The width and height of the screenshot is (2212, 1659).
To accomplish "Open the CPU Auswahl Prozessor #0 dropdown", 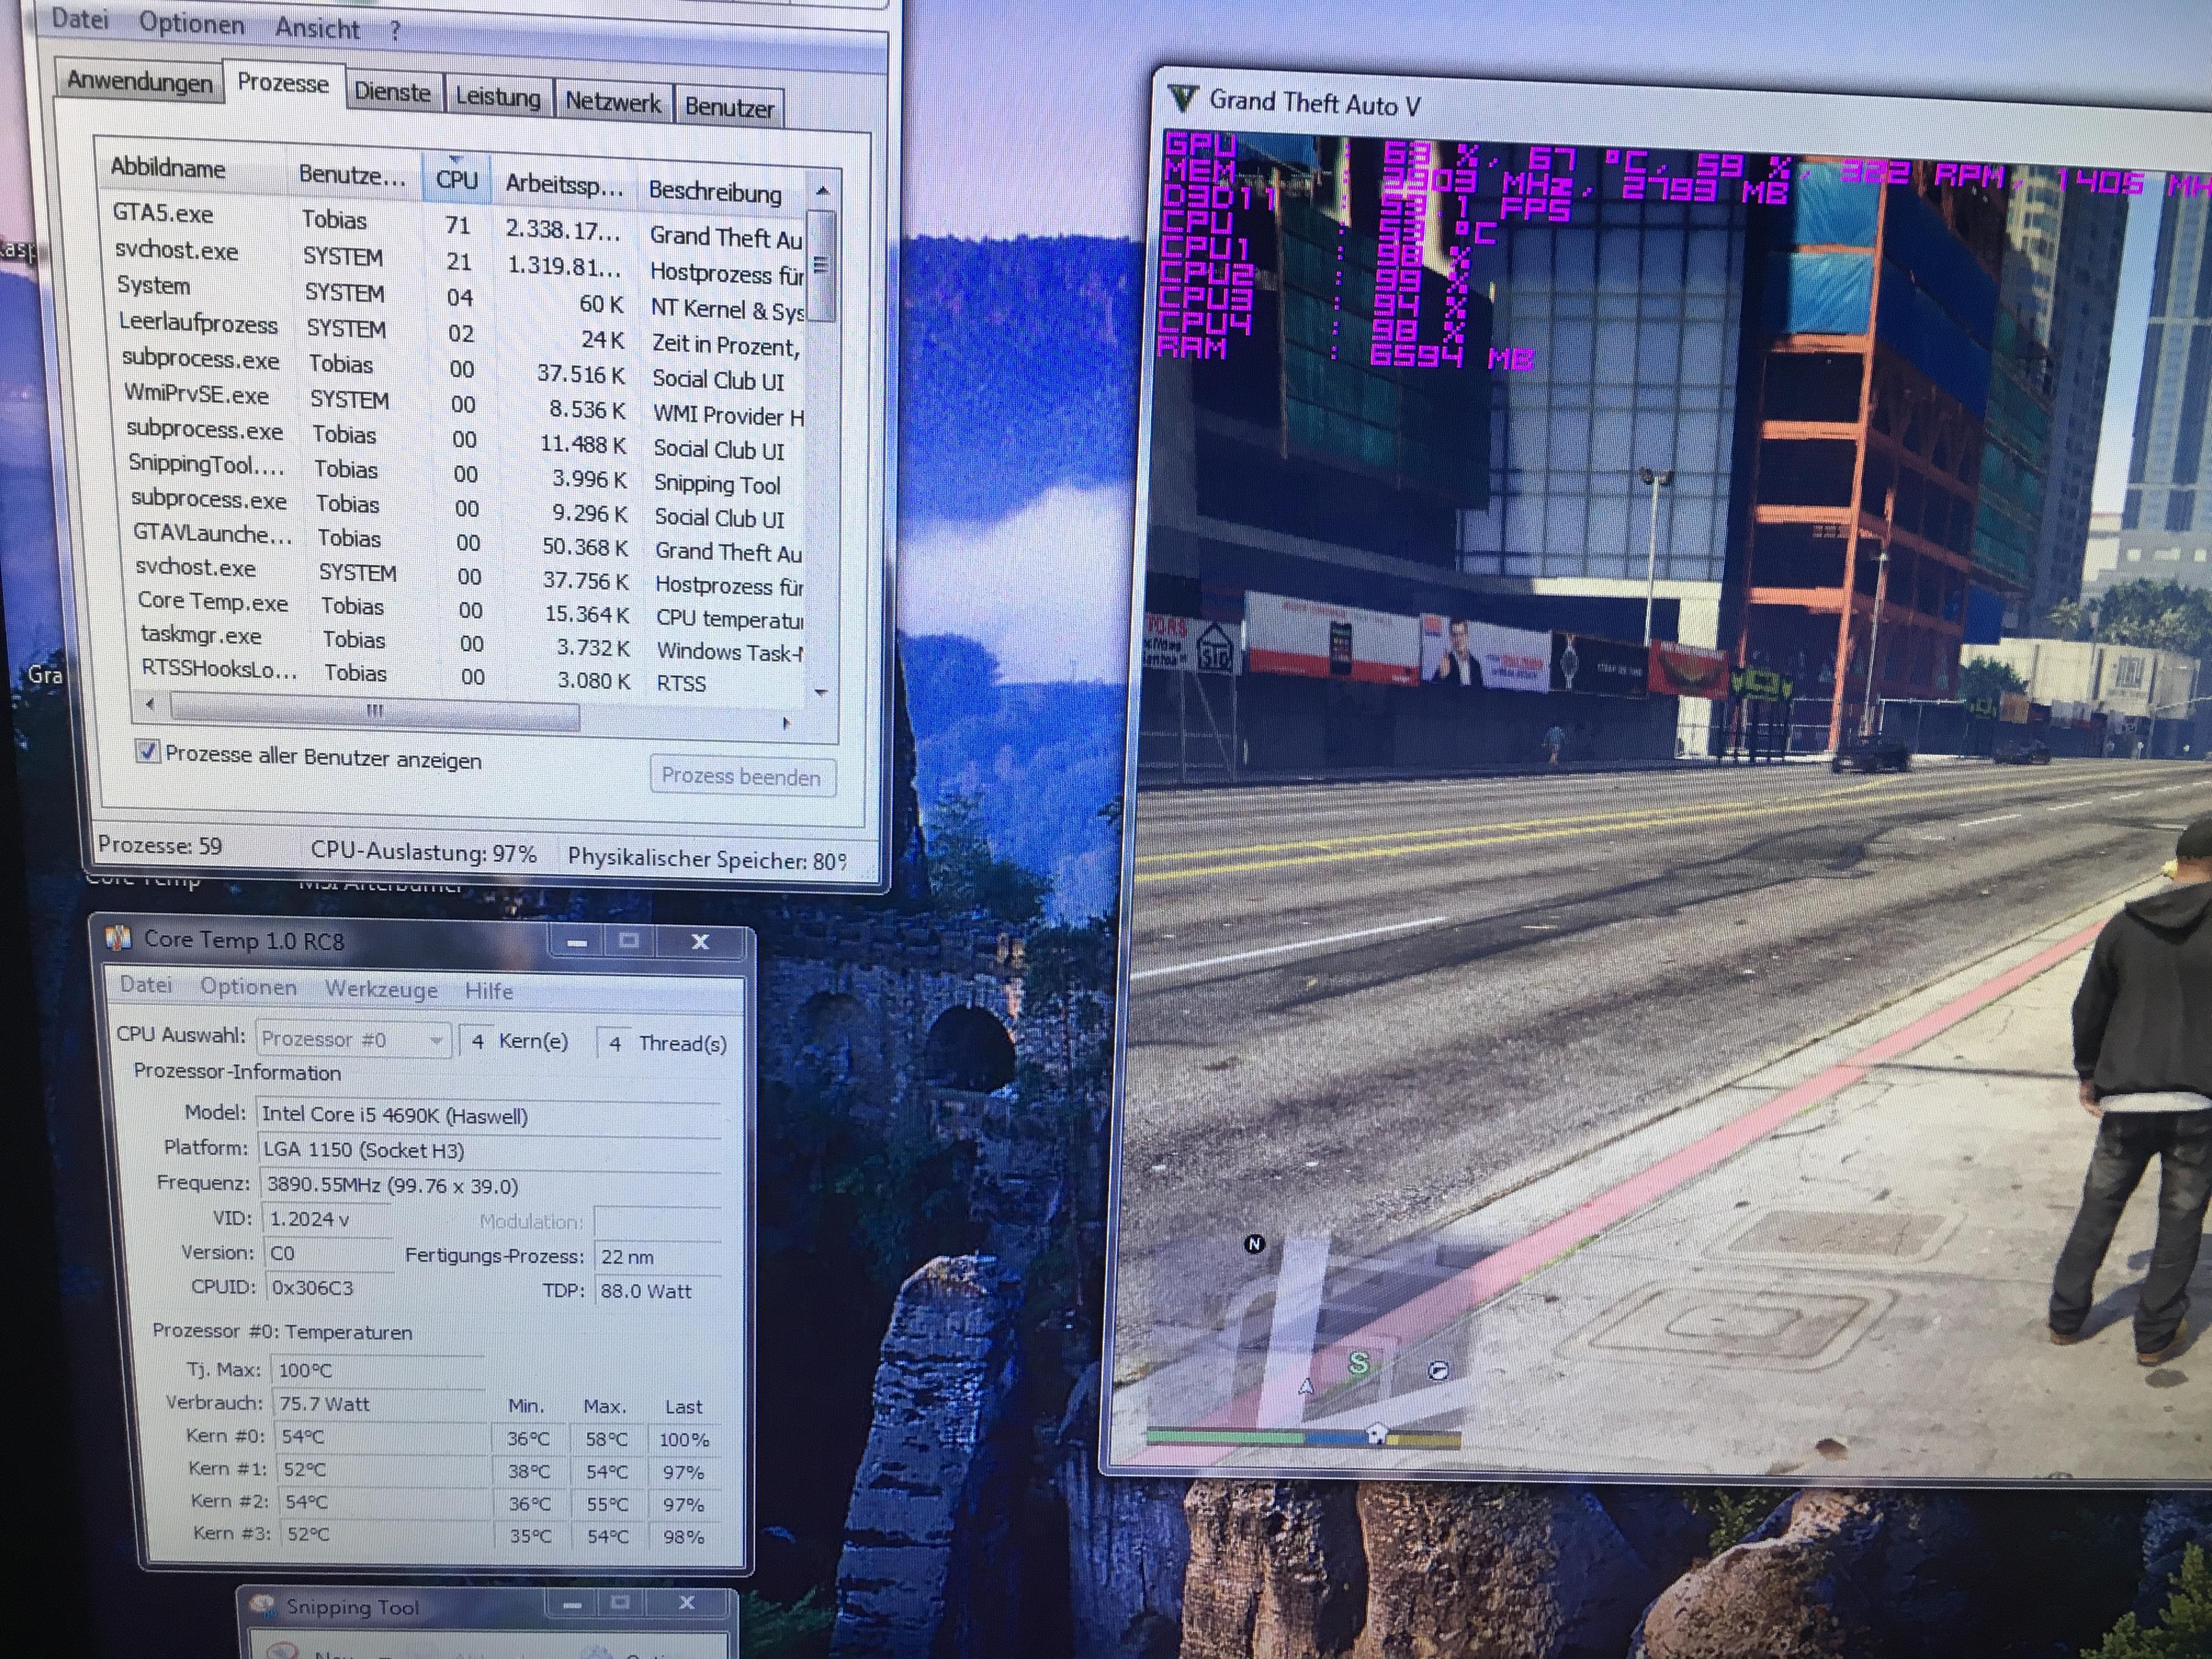I will 353,1040.
